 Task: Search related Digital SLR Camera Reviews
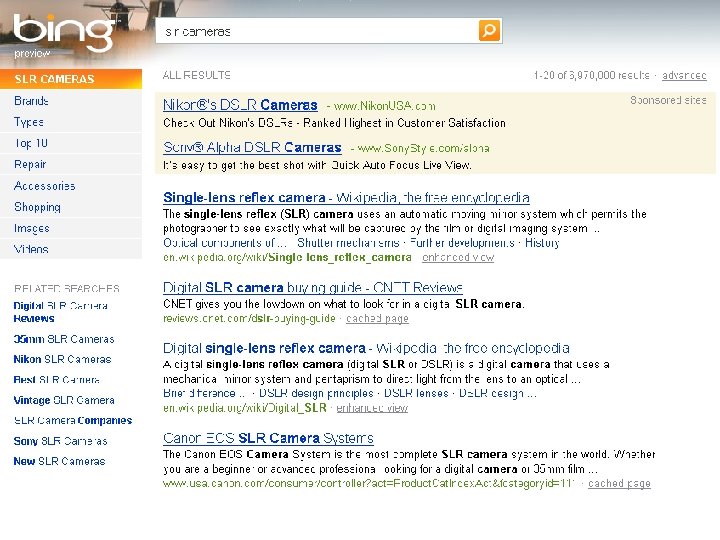tap(61, 312)
